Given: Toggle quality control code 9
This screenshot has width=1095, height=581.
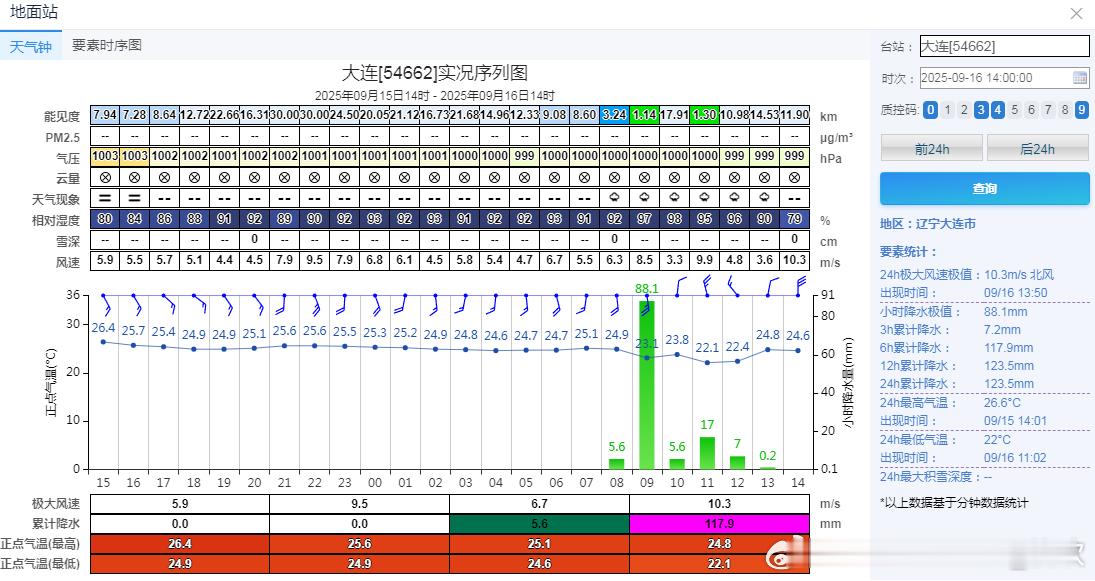Looking at the screenshot, I should pyautogui.click(x=1082, y=110).
